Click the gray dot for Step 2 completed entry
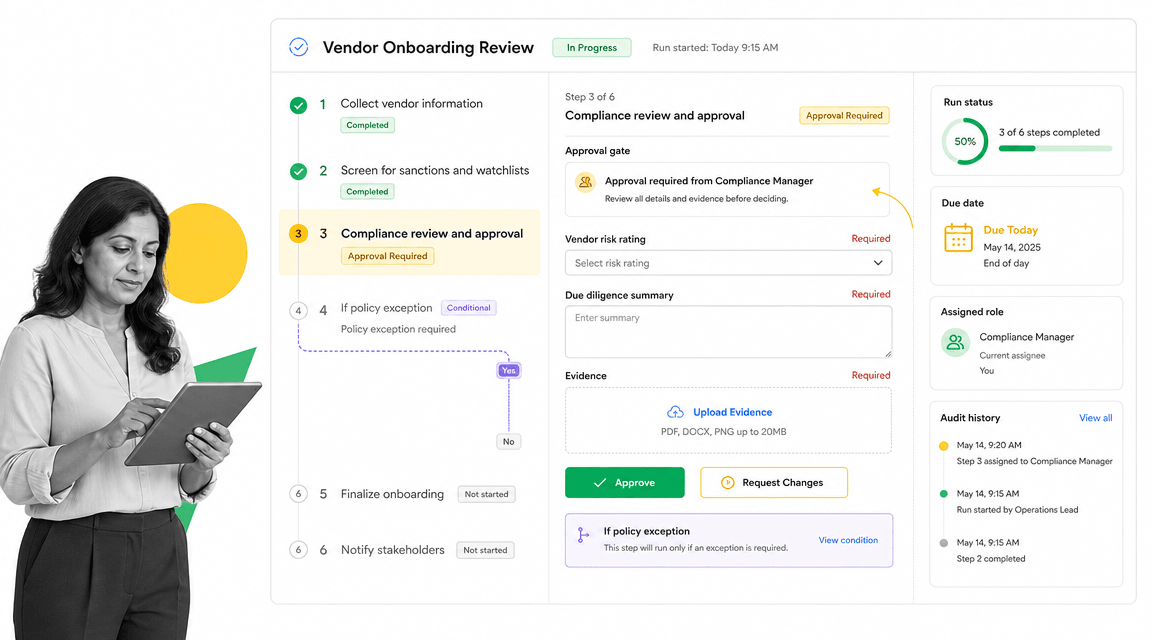 (x=944, y=543)
